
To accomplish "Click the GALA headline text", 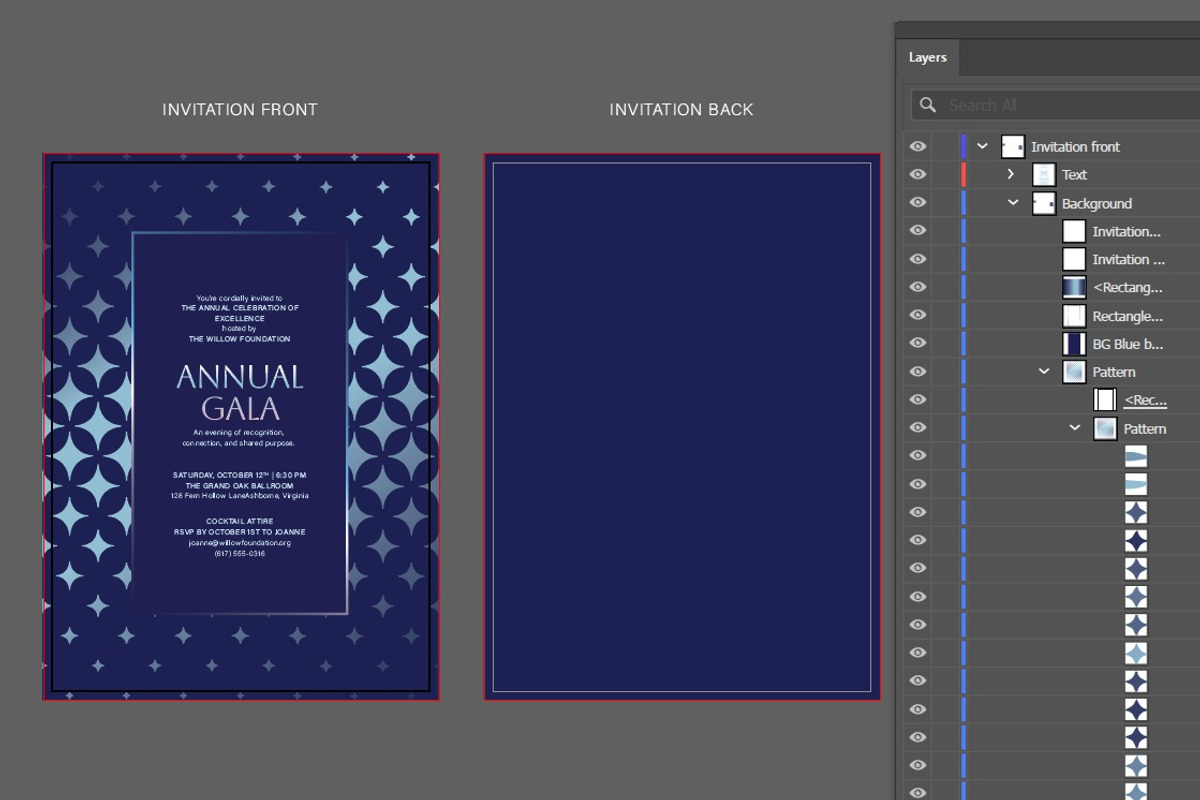I will (241, 408).
